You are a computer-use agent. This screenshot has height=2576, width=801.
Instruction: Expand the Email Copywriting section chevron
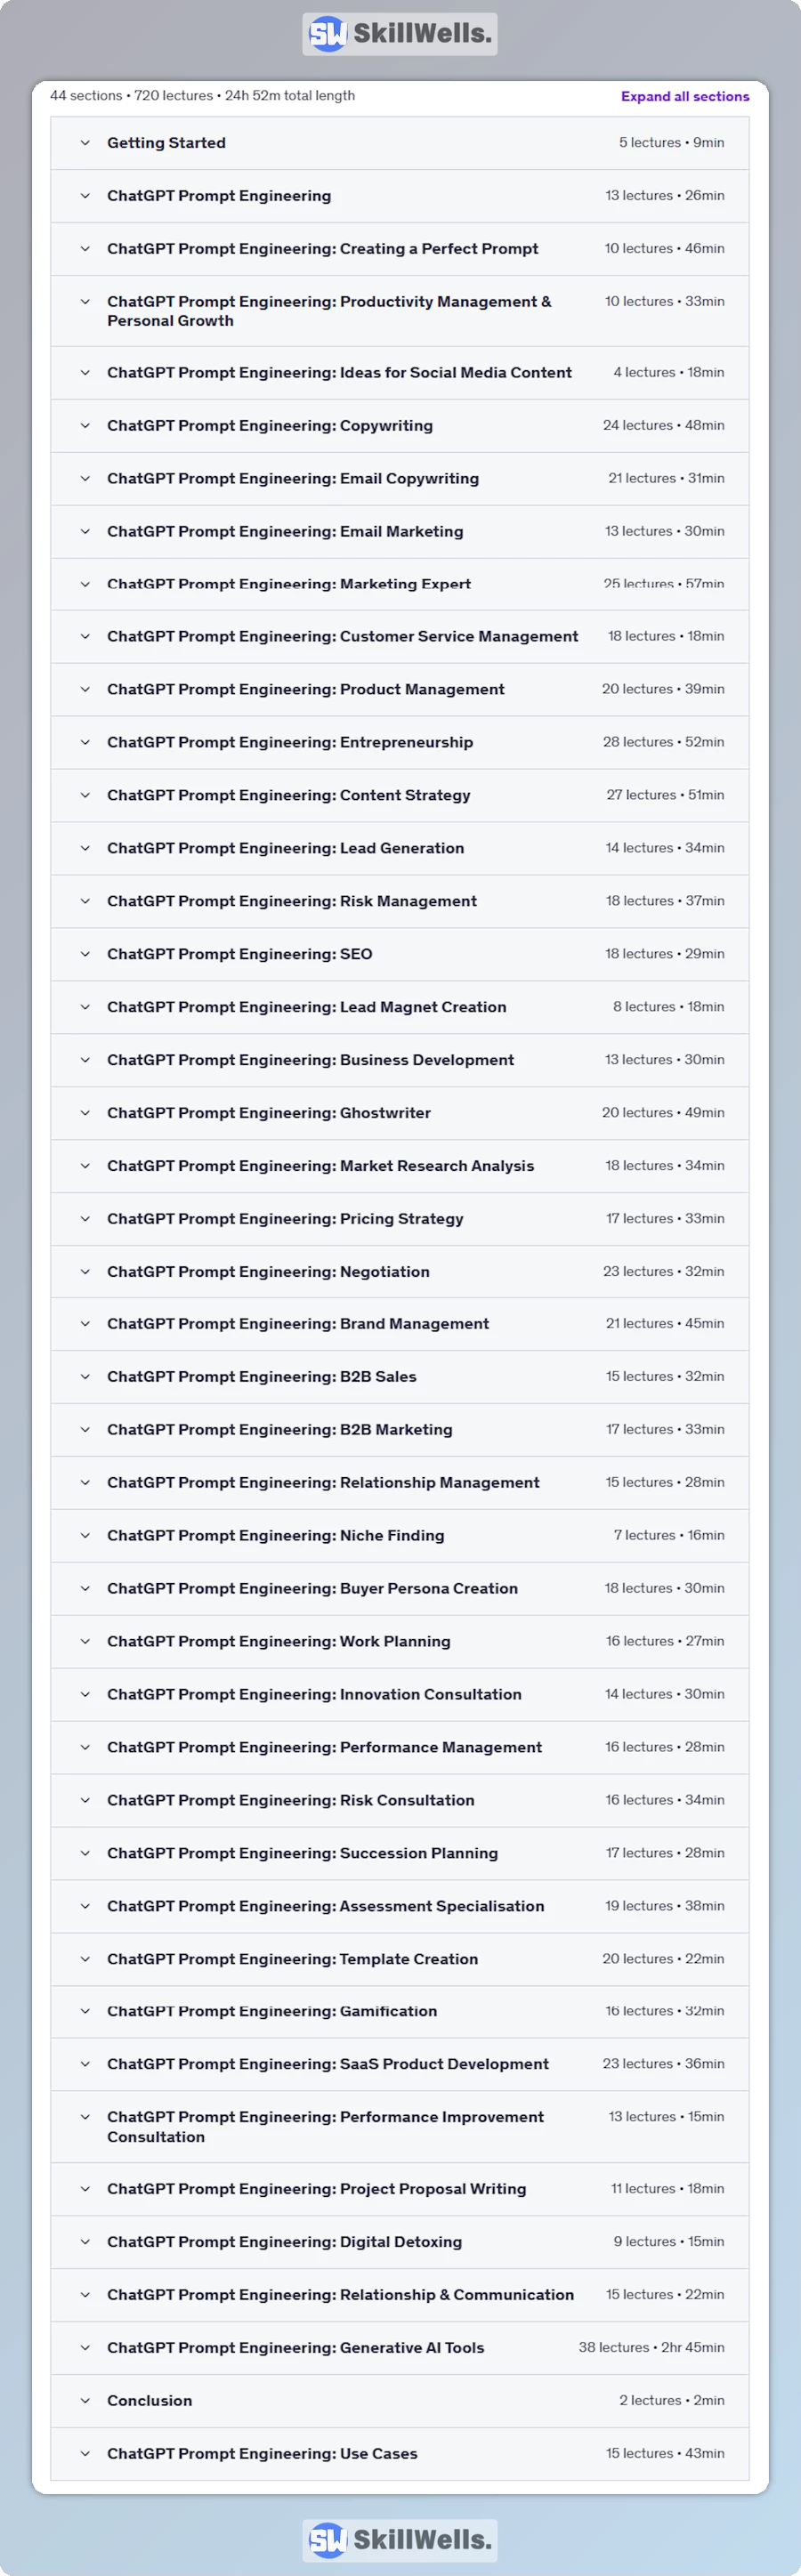[x=85, y=479]
